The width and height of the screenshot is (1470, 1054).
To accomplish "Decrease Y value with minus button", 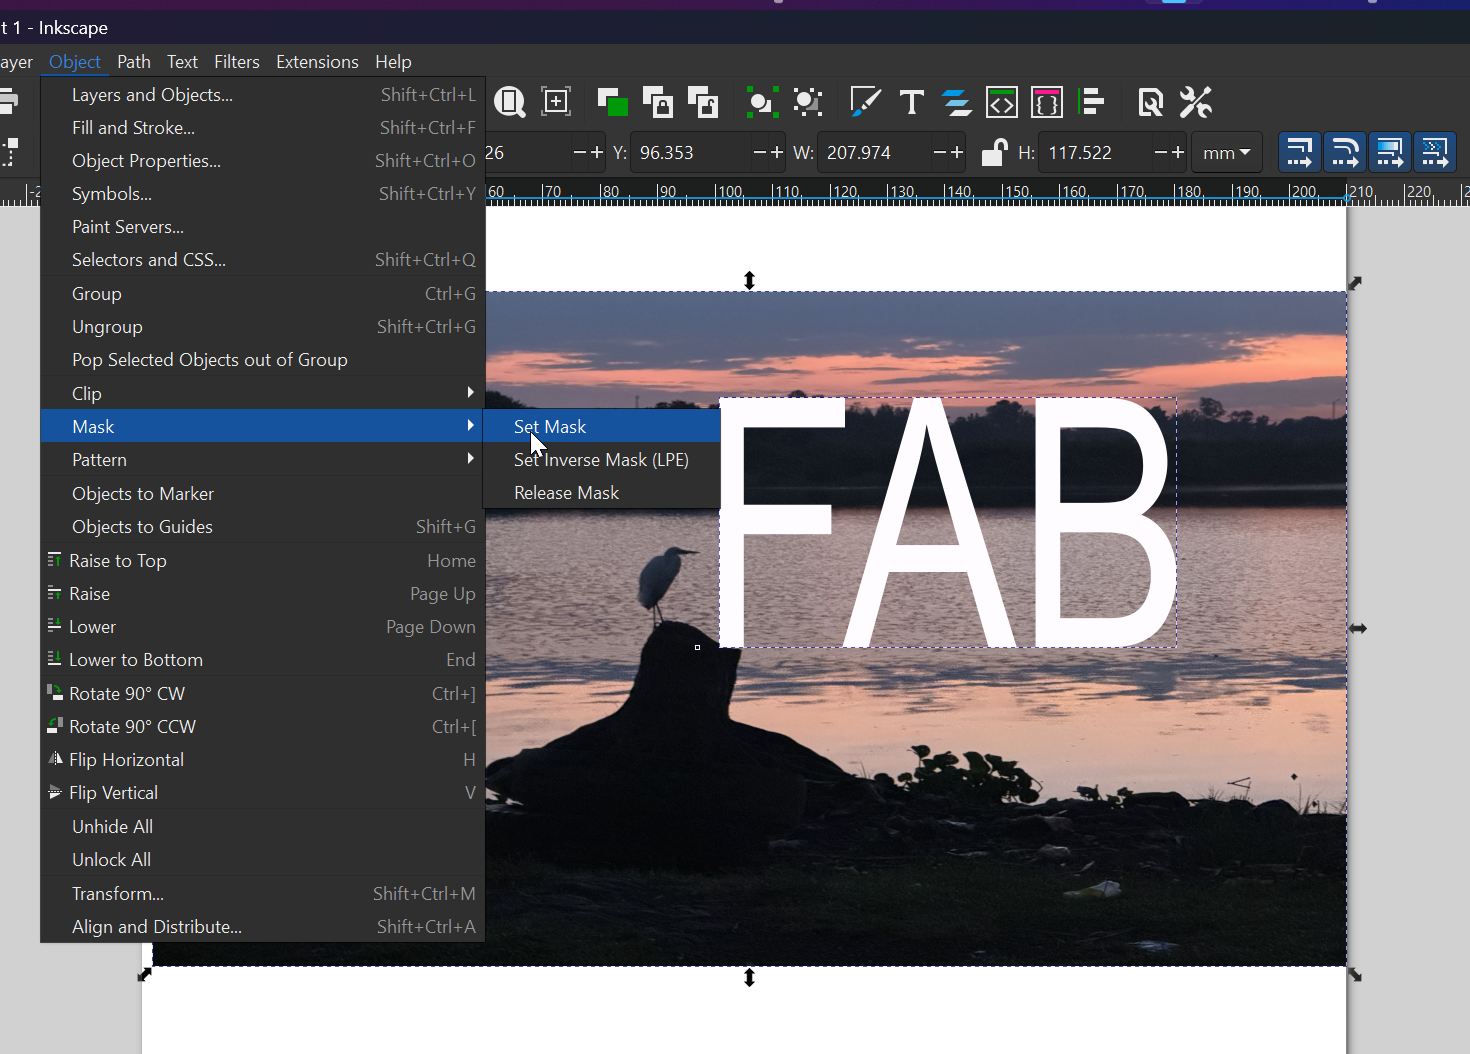I will pyautogui.click(x=760, y=153).
